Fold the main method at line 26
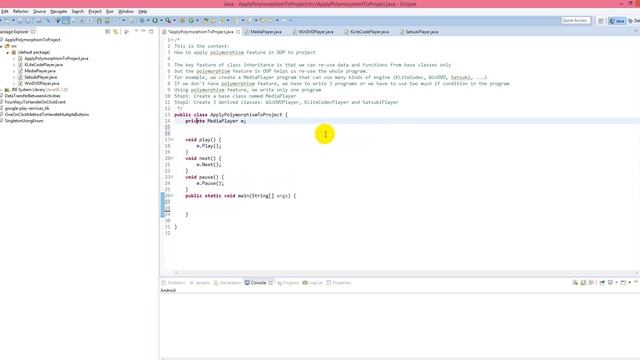640x360 pixels. (172, 196)
